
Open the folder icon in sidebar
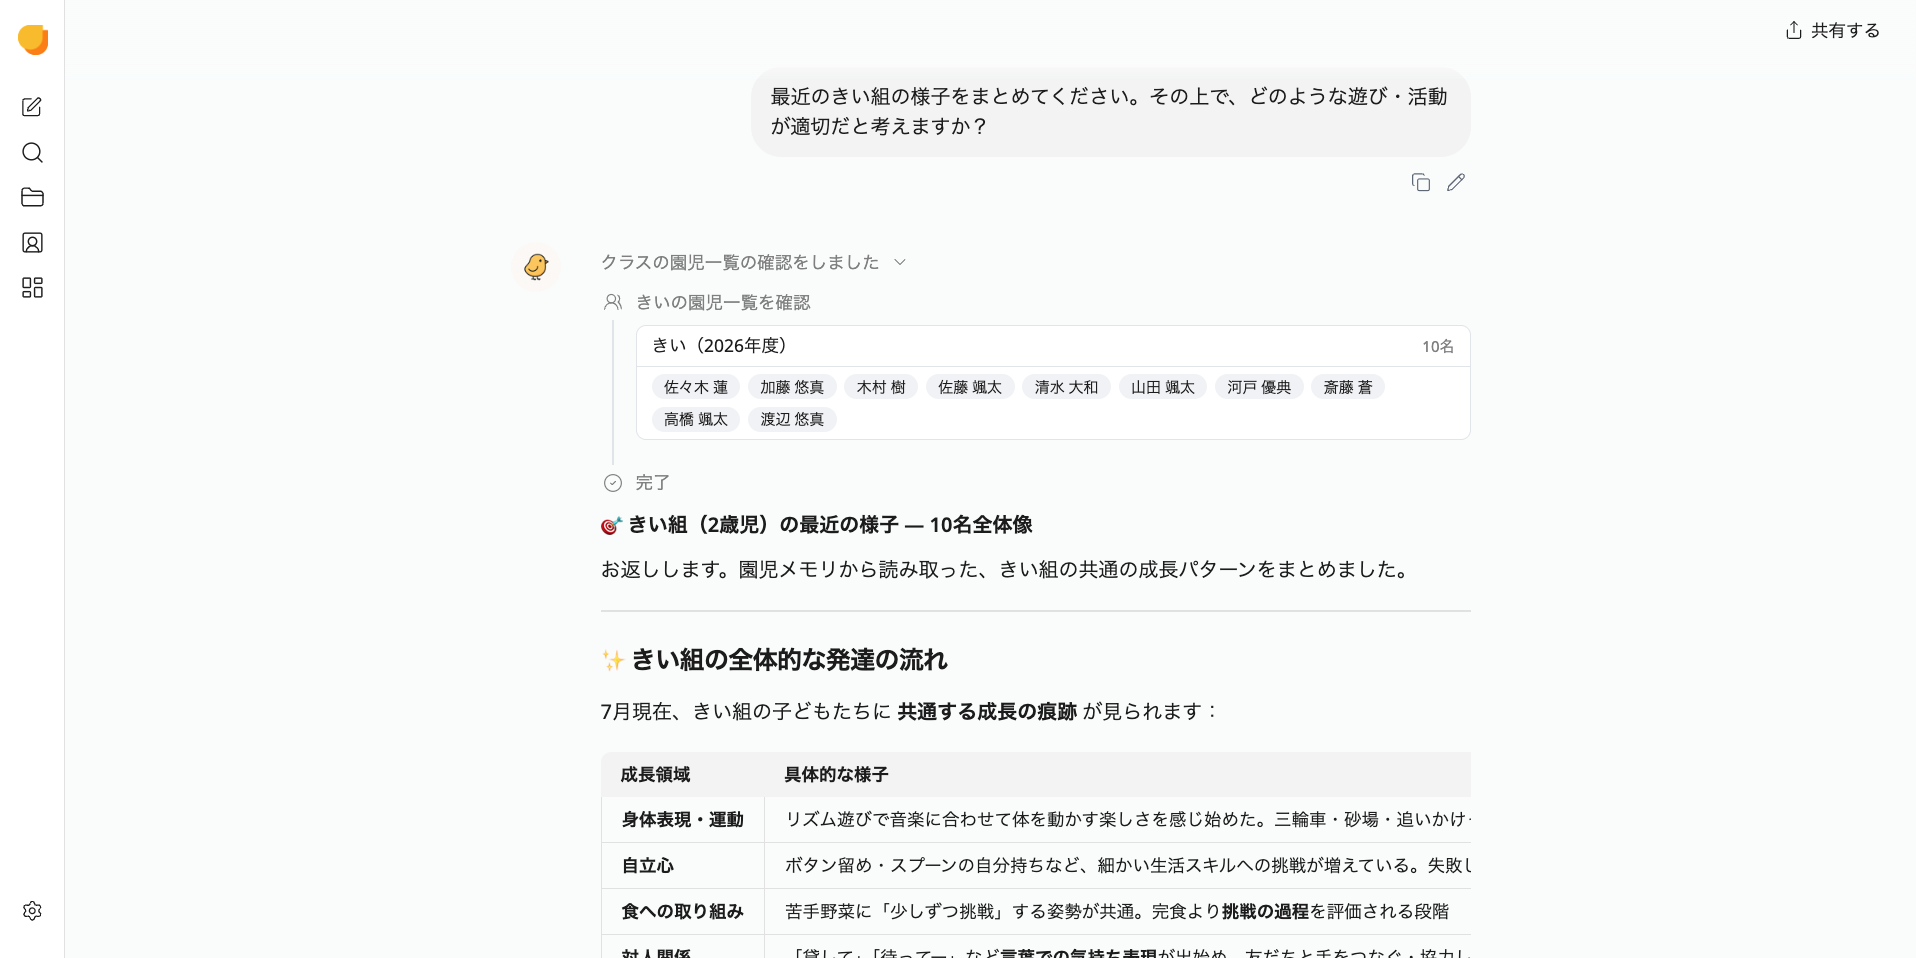[32, 197]
